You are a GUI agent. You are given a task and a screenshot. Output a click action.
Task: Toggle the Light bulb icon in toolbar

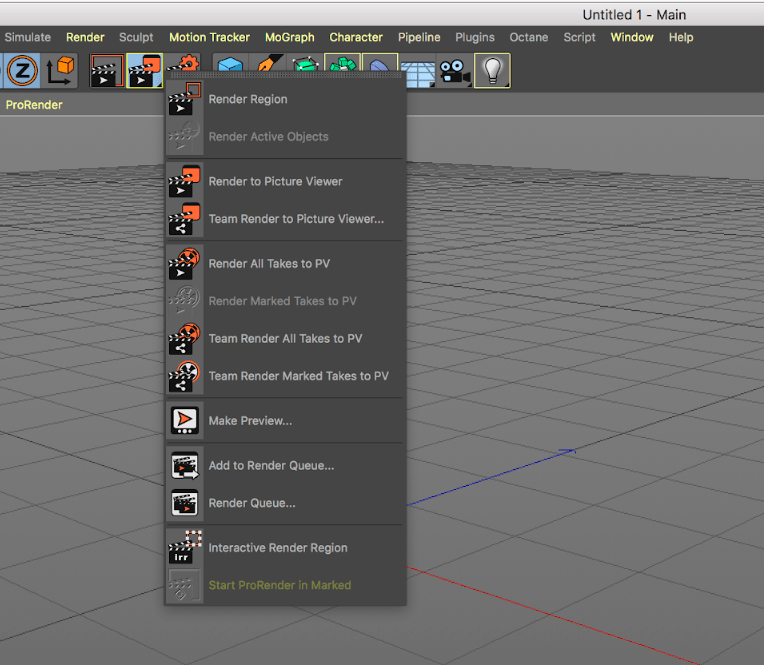pyautogui.click(x=491, y=71)
